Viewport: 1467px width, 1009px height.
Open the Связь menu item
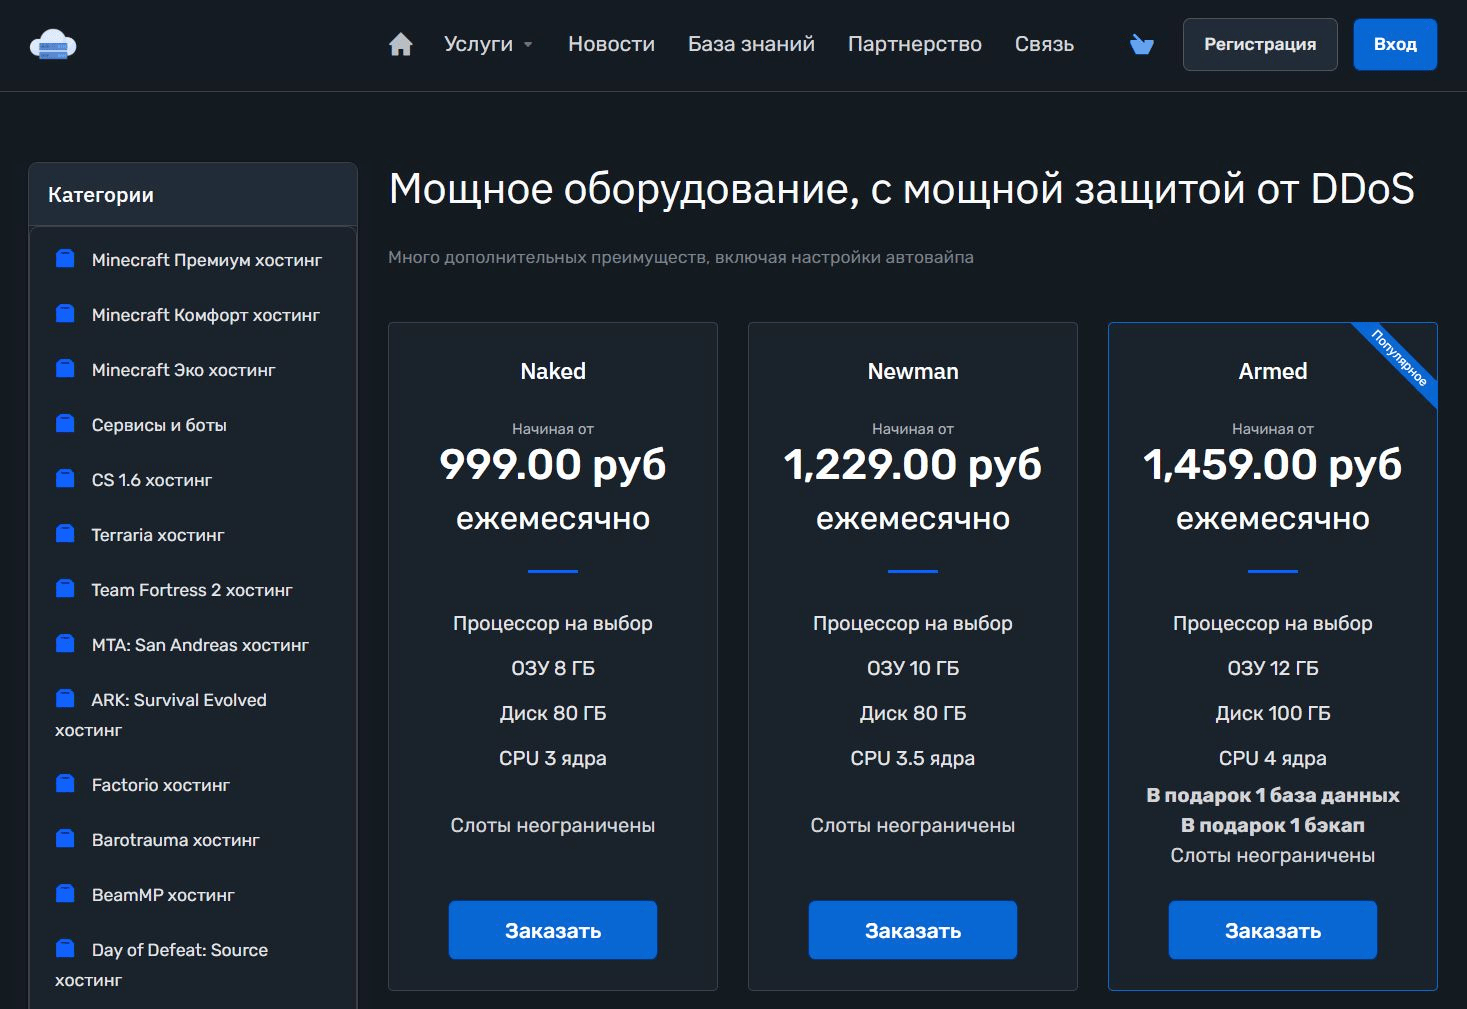pos(1044,45)
